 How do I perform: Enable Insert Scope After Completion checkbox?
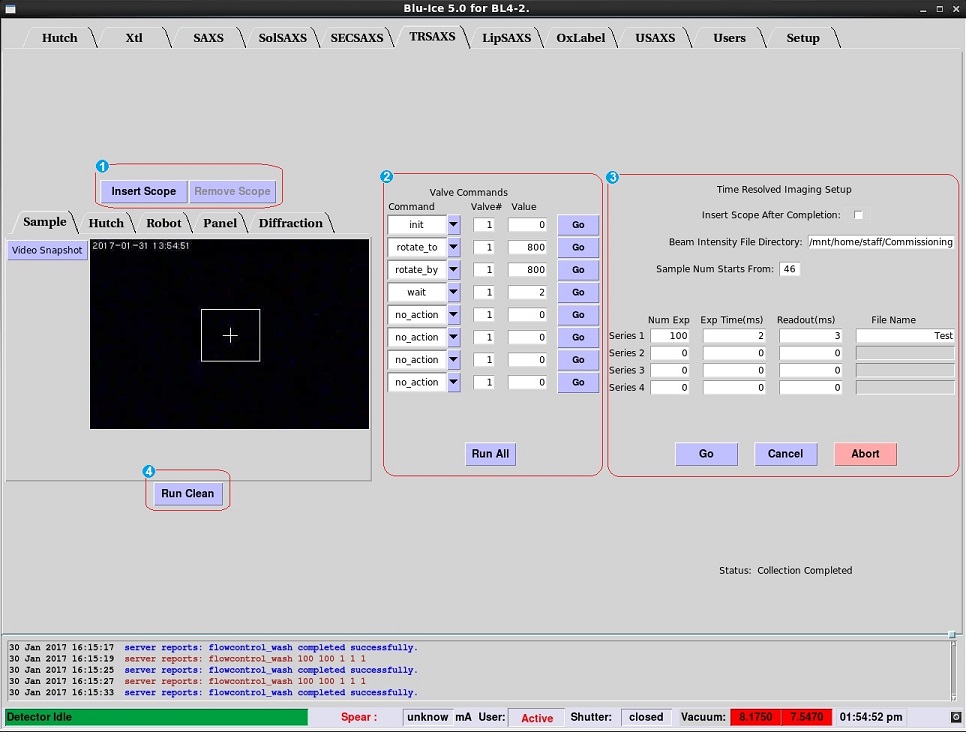858,215
